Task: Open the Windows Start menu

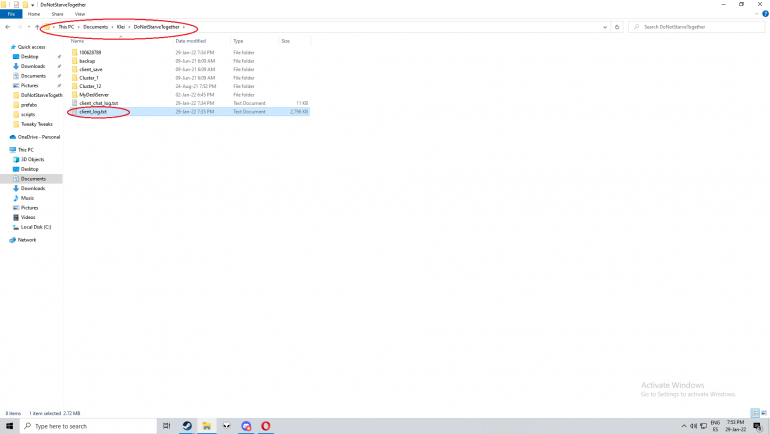Action: (9, 426)
